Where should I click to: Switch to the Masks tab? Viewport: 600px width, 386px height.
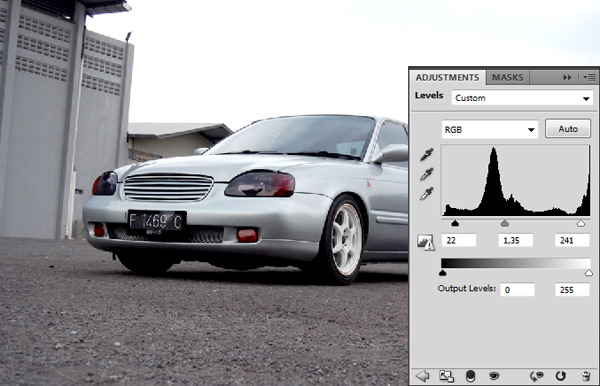[507, 77]
